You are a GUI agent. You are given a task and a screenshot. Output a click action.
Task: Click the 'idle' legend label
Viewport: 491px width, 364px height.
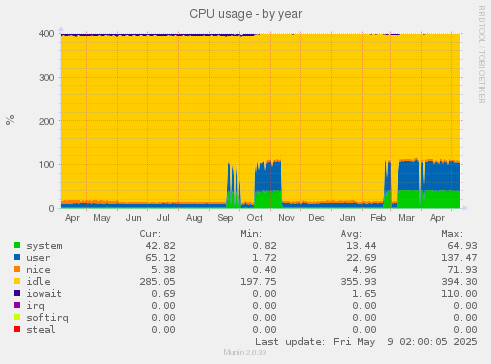pyautogui.click(x=38, y=282)
